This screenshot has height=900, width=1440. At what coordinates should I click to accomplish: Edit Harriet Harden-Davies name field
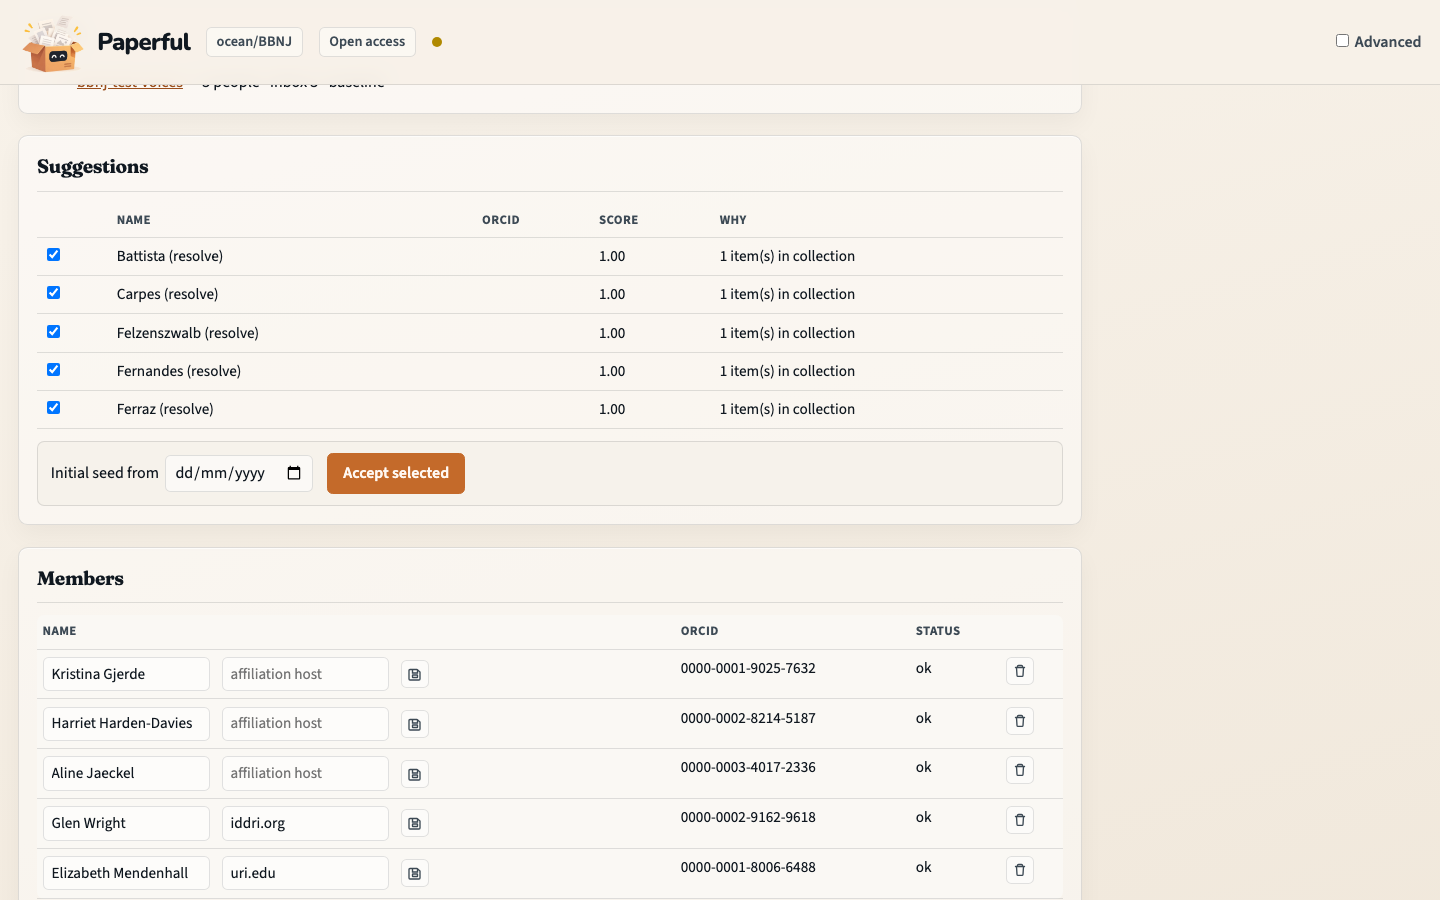[126, 724]
